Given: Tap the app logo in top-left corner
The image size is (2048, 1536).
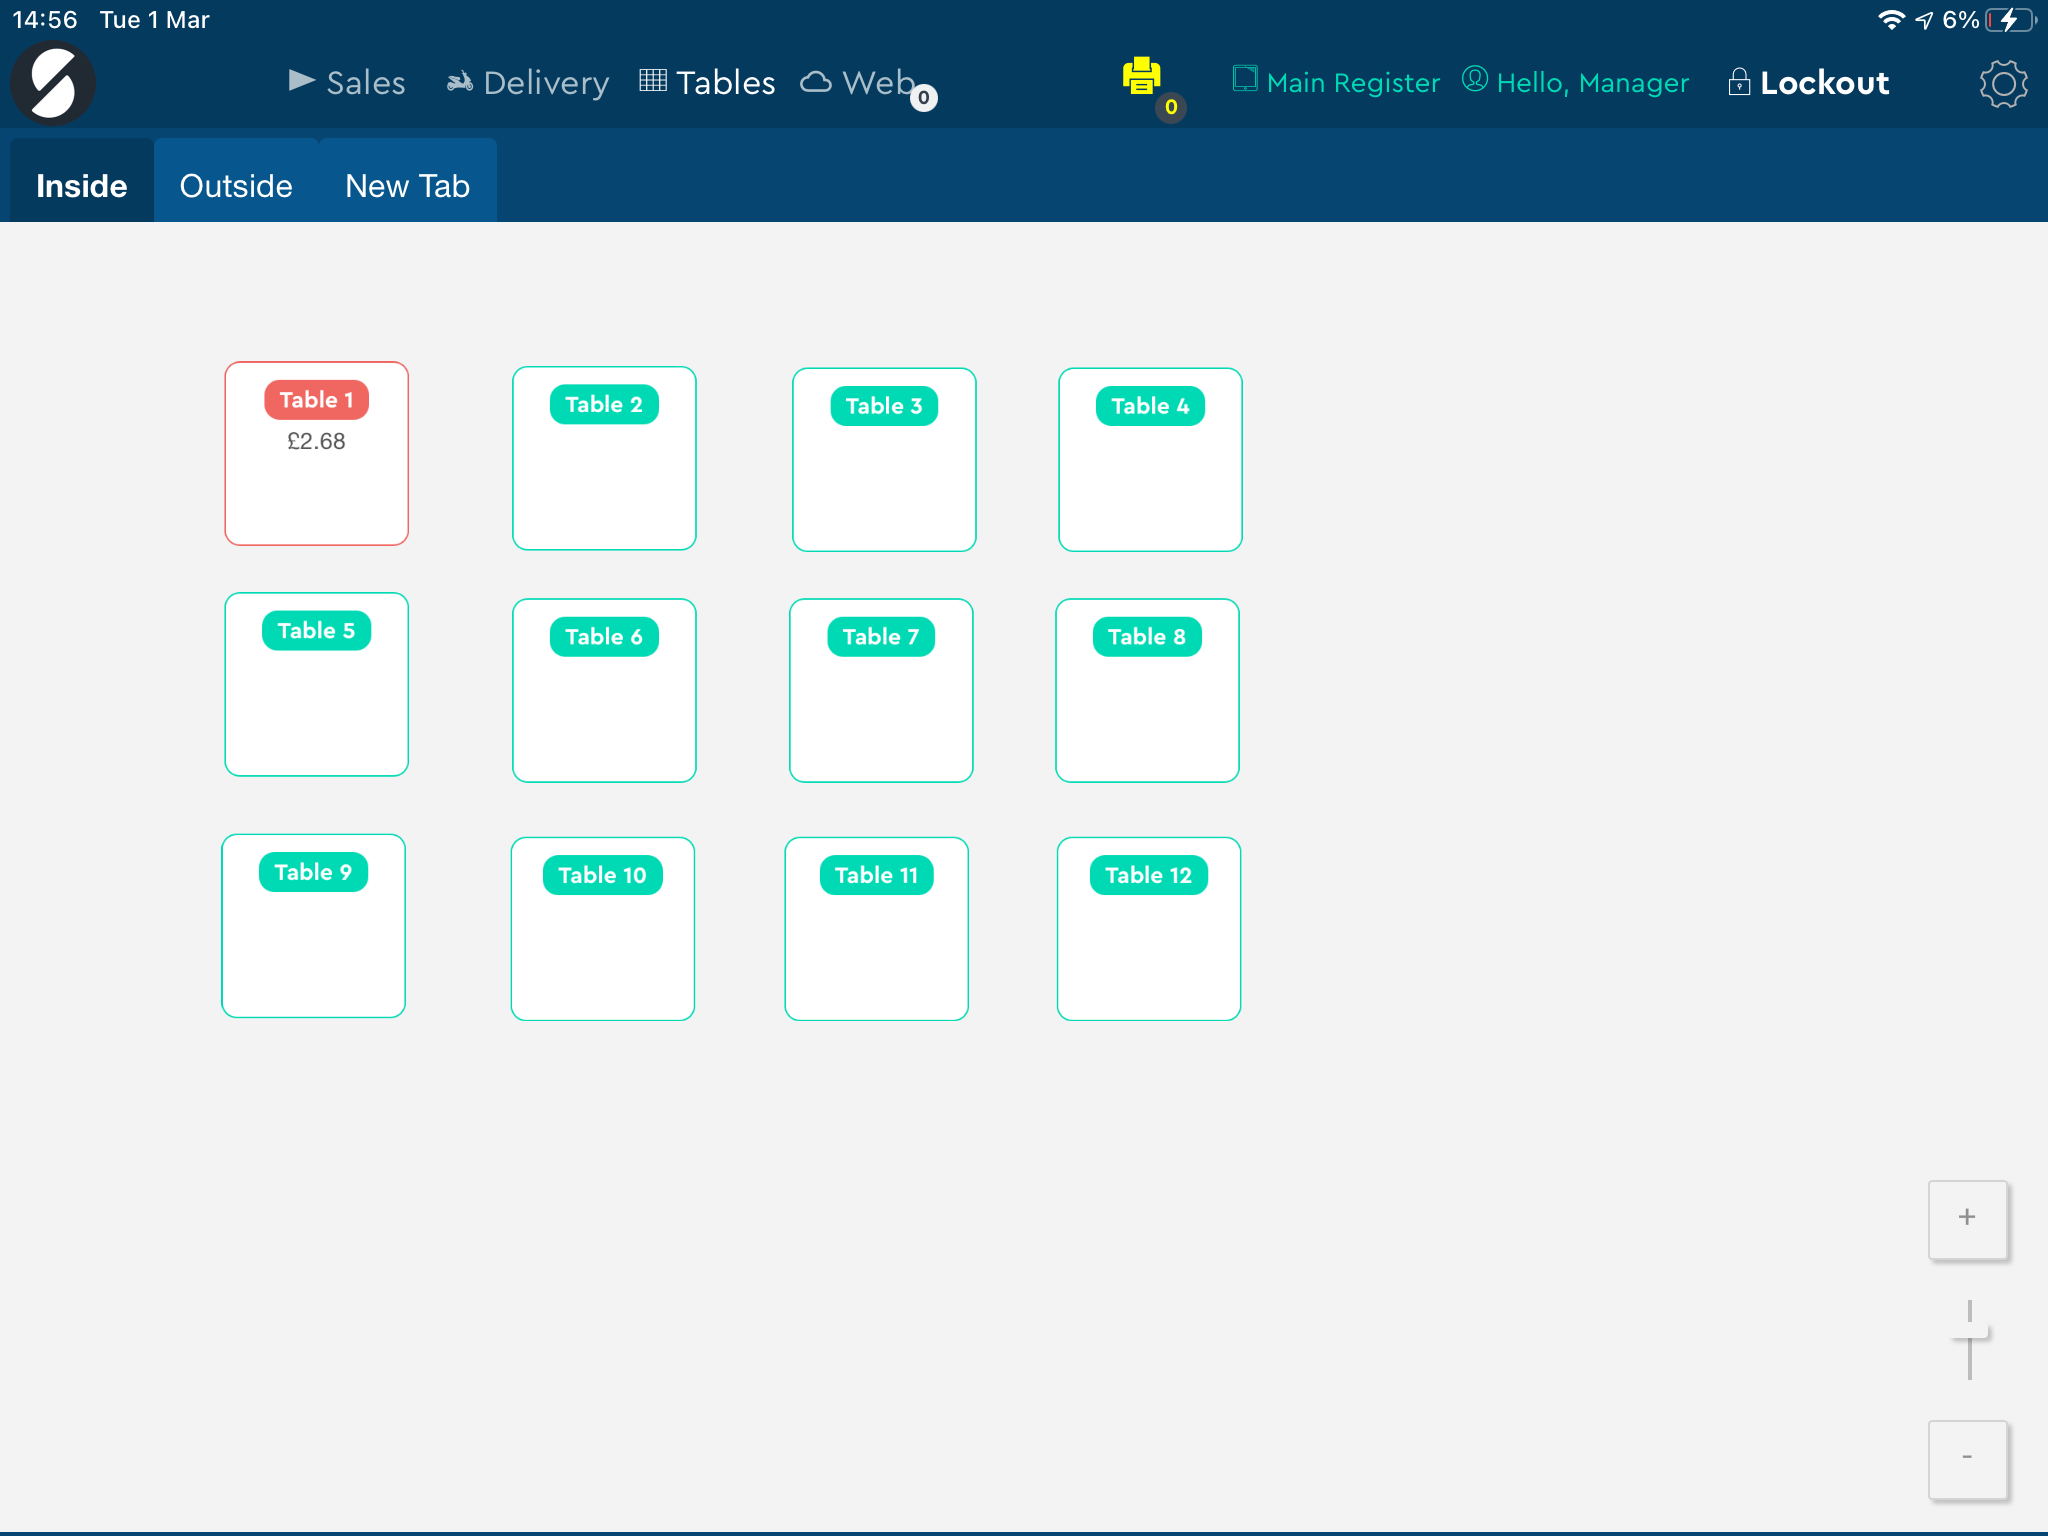Looking at the screenshot, I should tap(53, 83).
